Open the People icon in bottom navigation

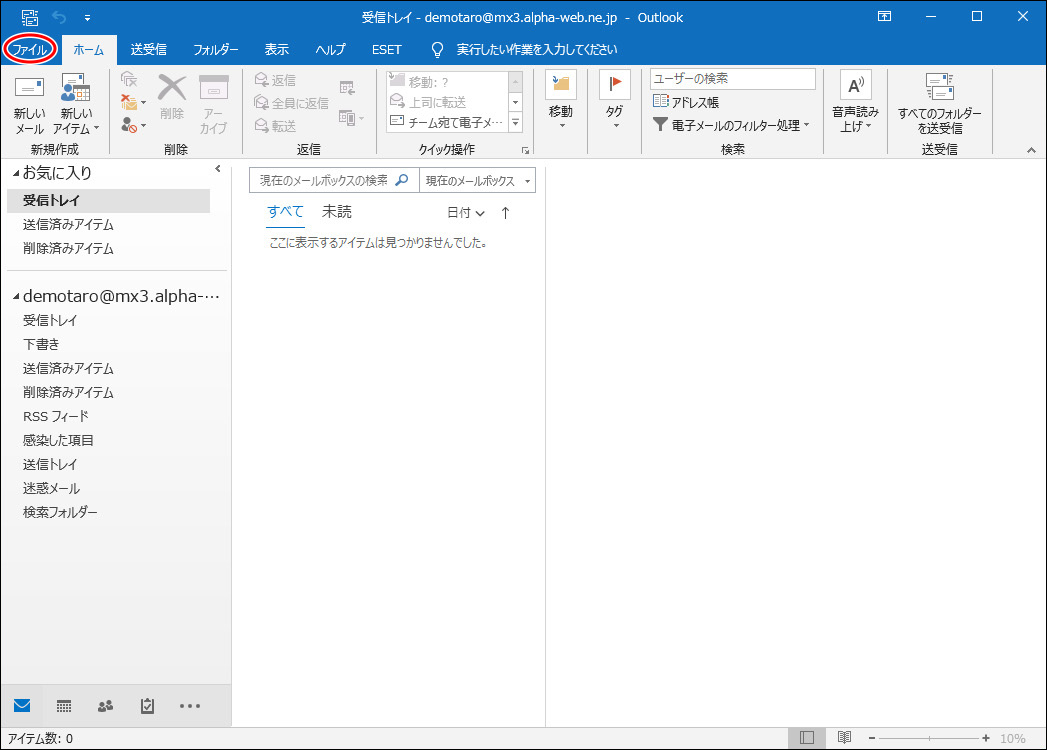click(x=106, y=706)
